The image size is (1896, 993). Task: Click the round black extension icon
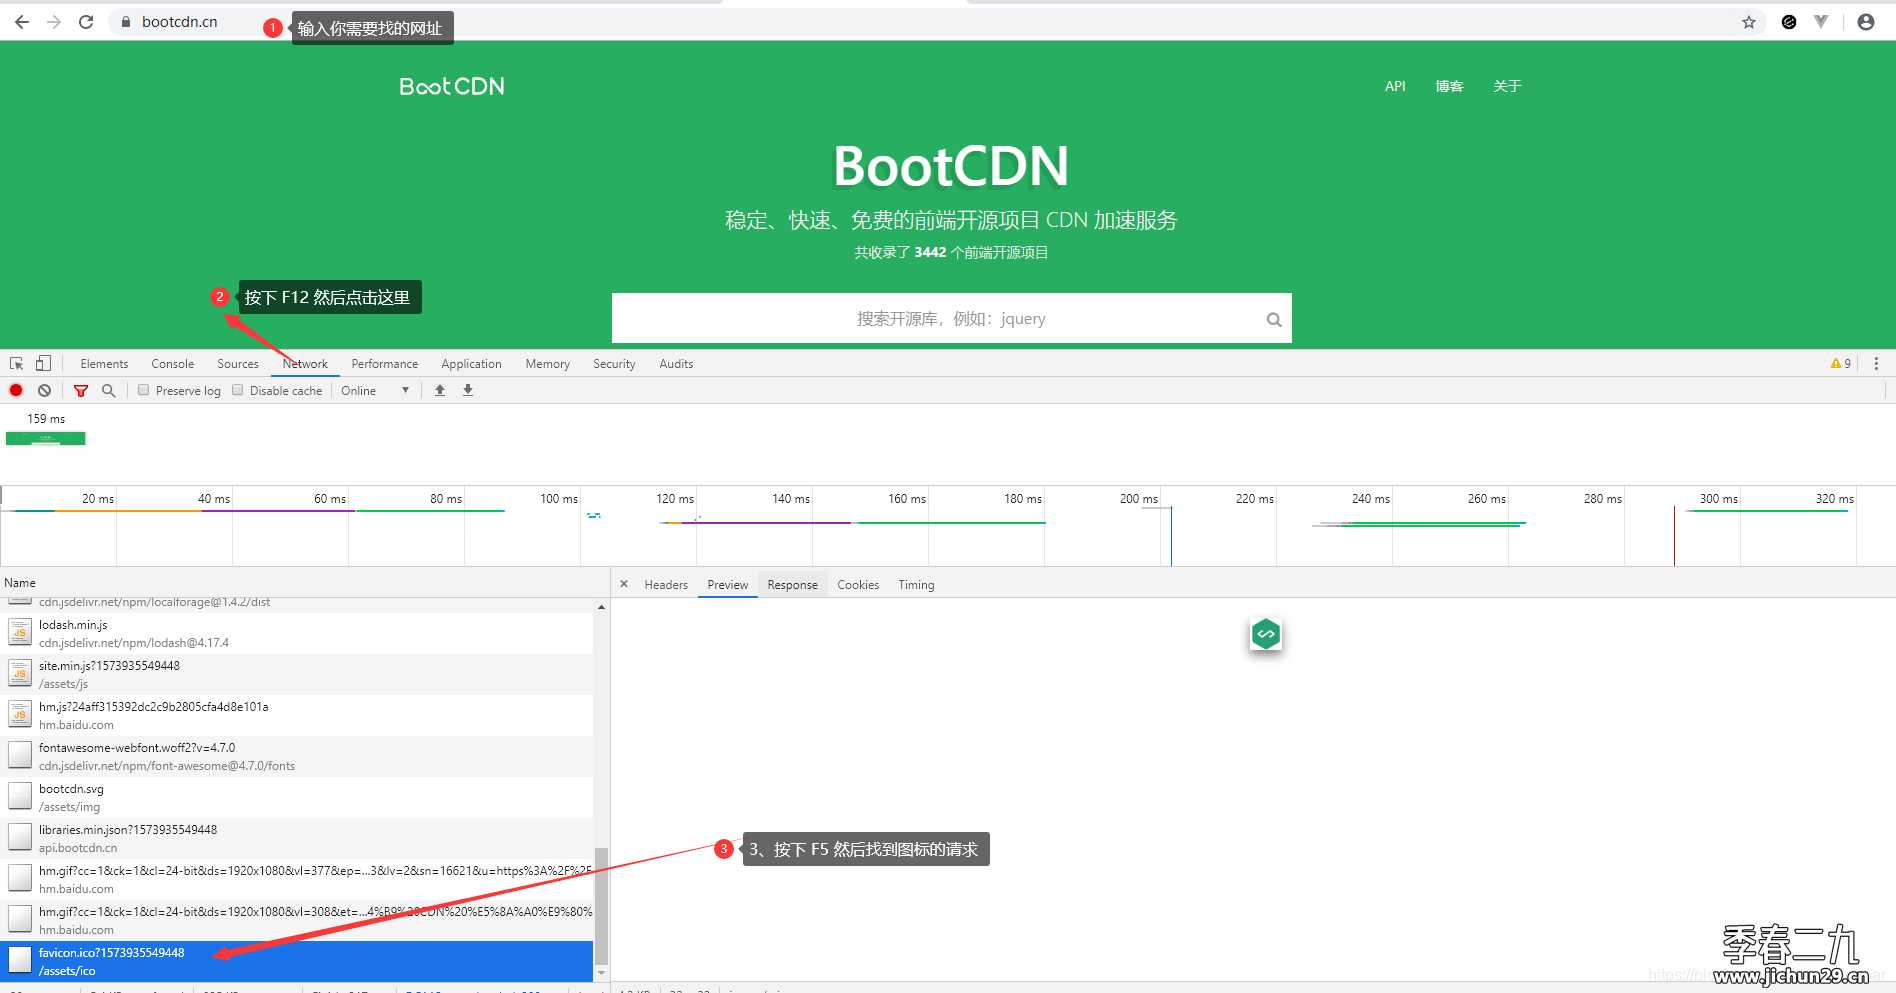pyautogui.click(x=1789, y=22)
